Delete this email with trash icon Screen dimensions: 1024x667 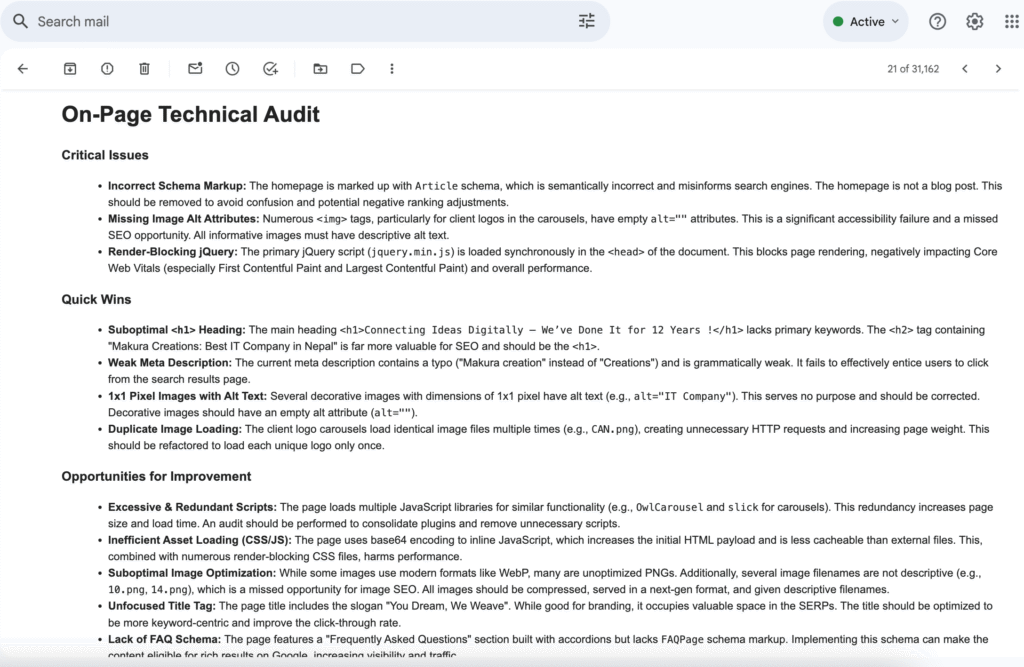pyautogui.click(x=144, y=69)
